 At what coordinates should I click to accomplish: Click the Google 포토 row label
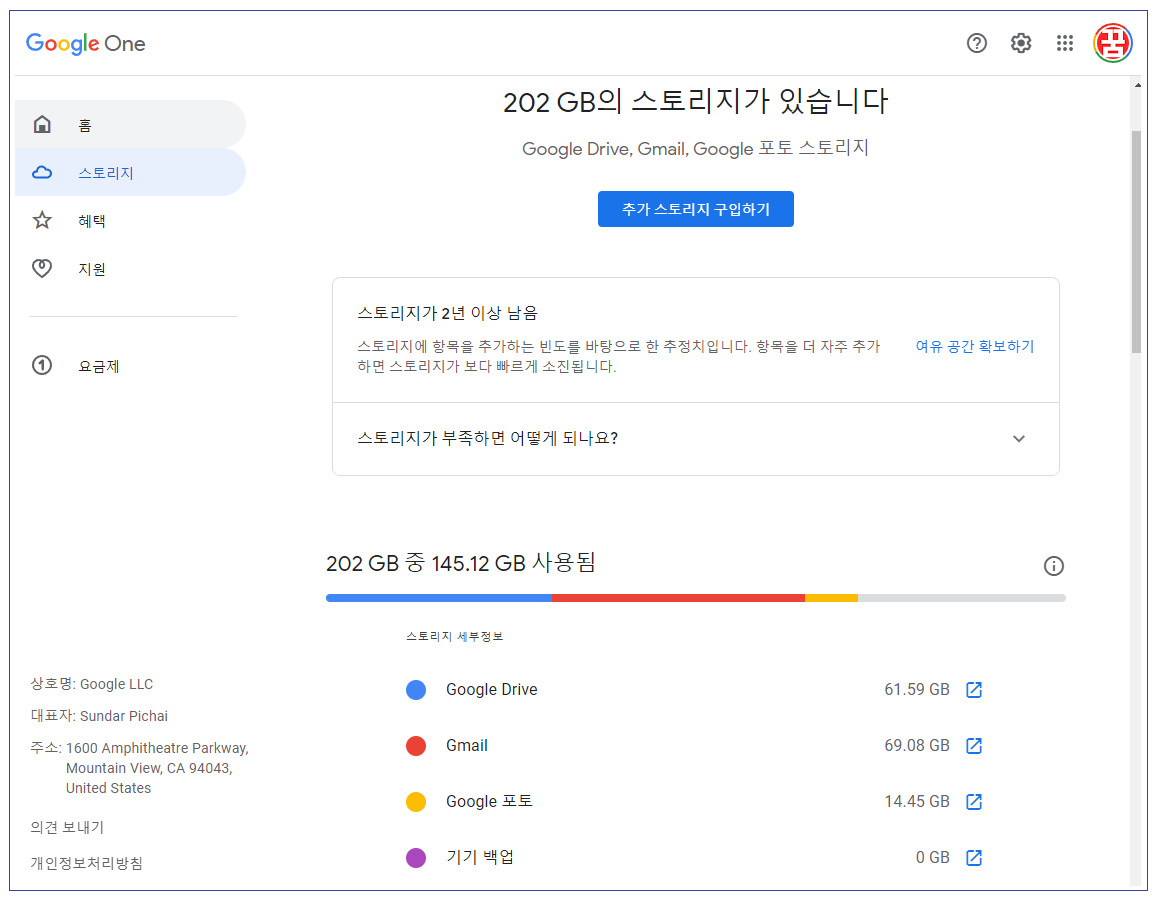pyautogui.click(x=489, y=801)
